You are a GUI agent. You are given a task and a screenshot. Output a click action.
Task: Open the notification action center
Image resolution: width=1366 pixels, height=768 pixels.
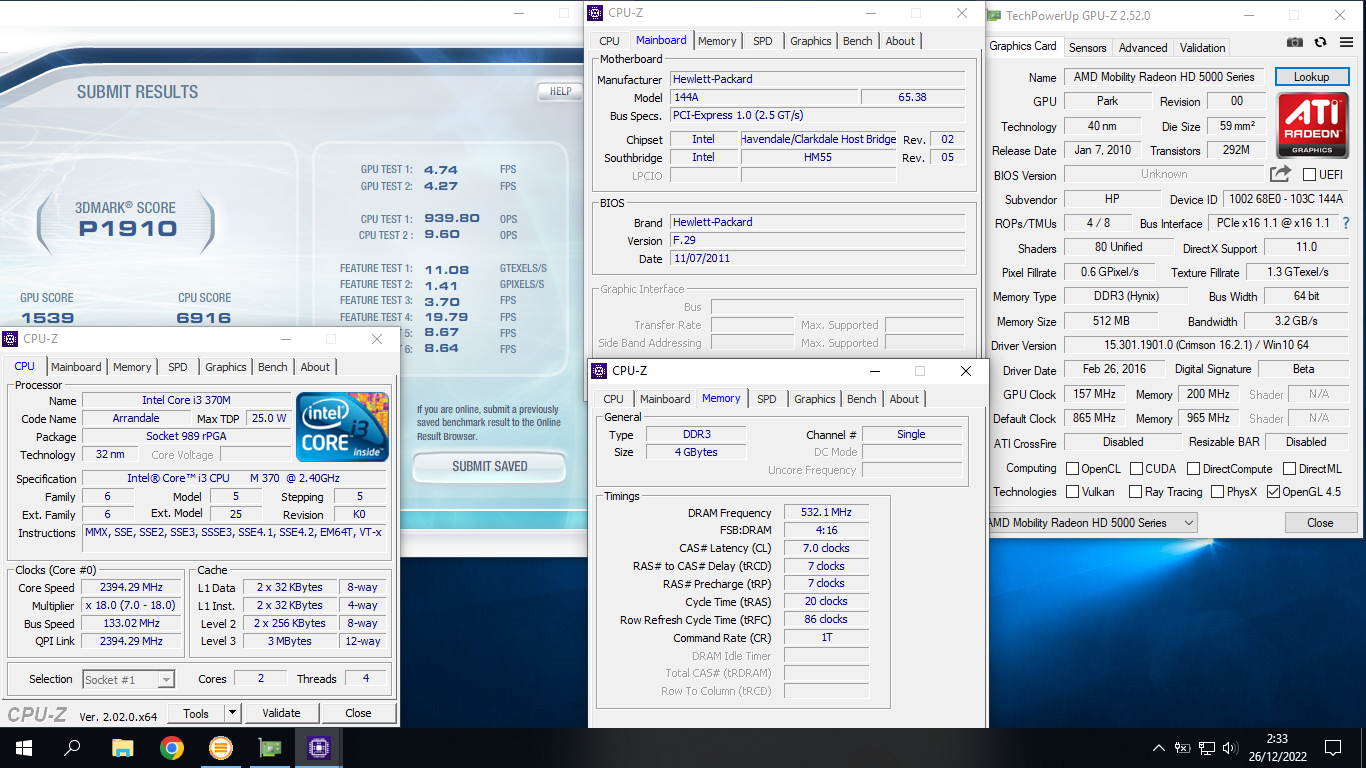click(1332, 747)
